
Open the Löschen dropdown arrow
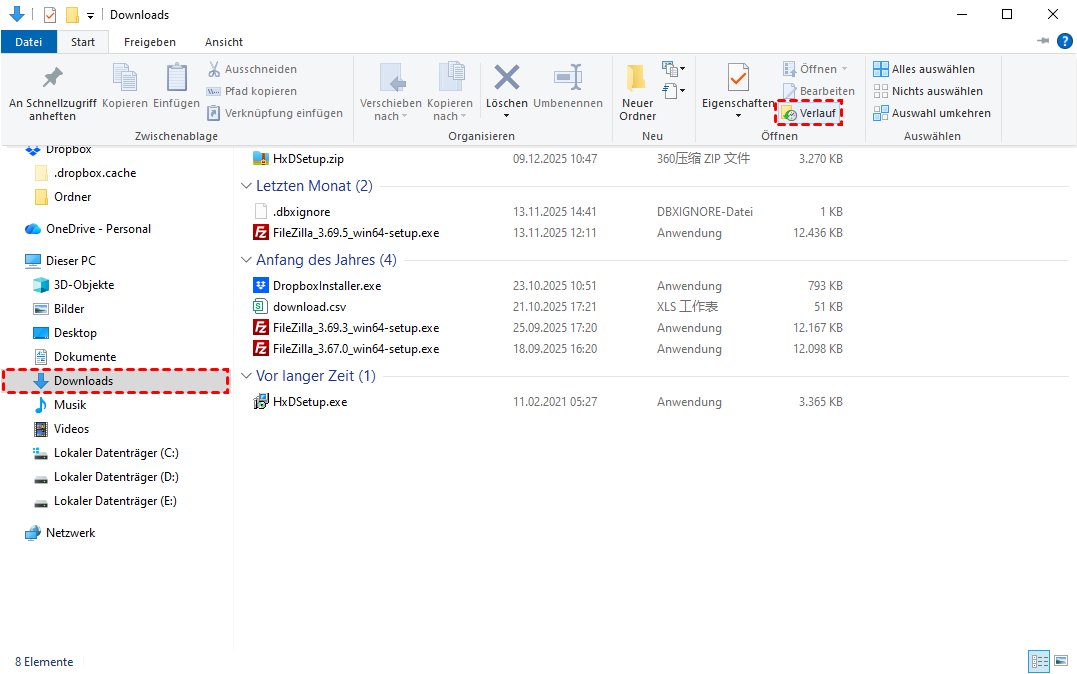click(507, 116)
